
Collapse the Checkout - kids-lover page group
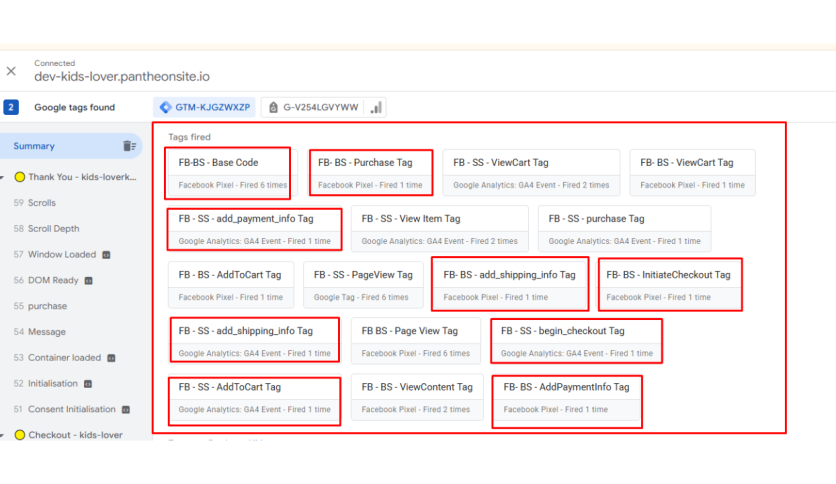pos(3,435)
